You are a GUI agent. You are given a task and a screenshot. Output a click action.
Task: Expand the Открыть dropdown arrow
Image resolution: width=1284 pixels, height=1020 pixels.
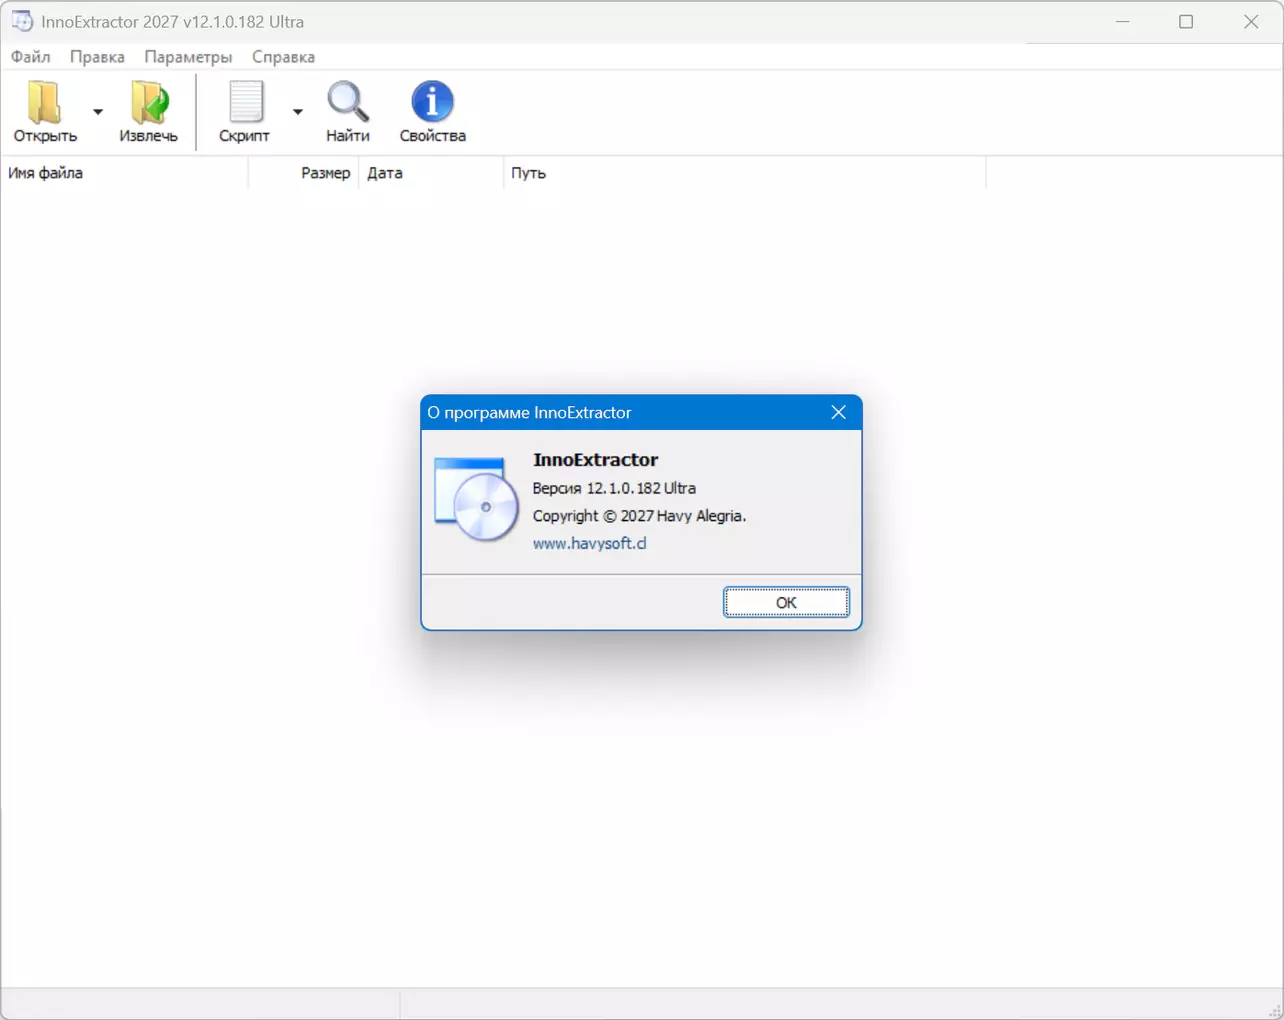coord(98,111)
